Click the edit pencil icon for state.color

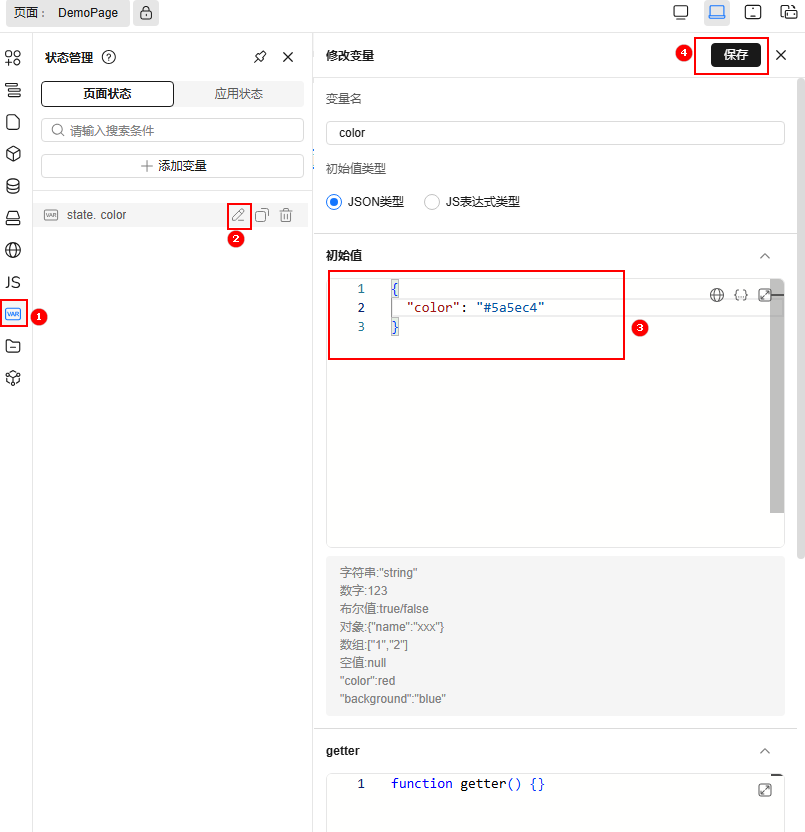(238, 215)
